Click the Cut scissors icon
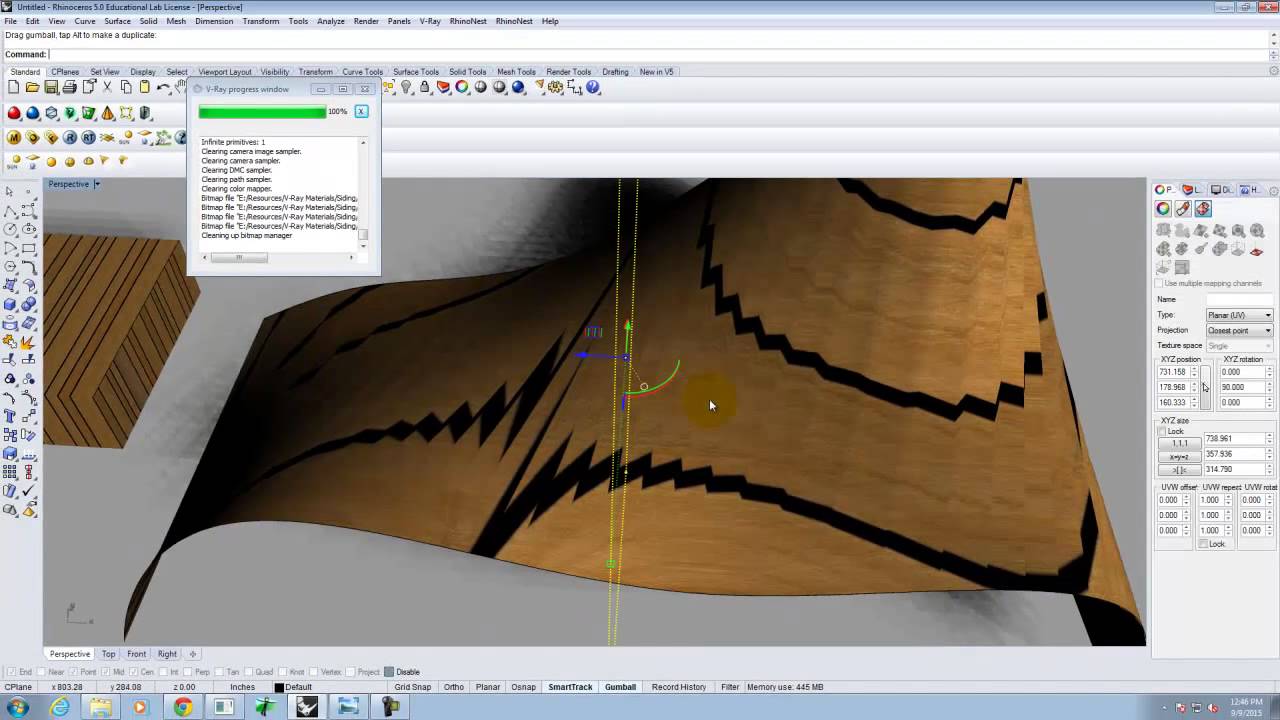 [x=107, y=88]
